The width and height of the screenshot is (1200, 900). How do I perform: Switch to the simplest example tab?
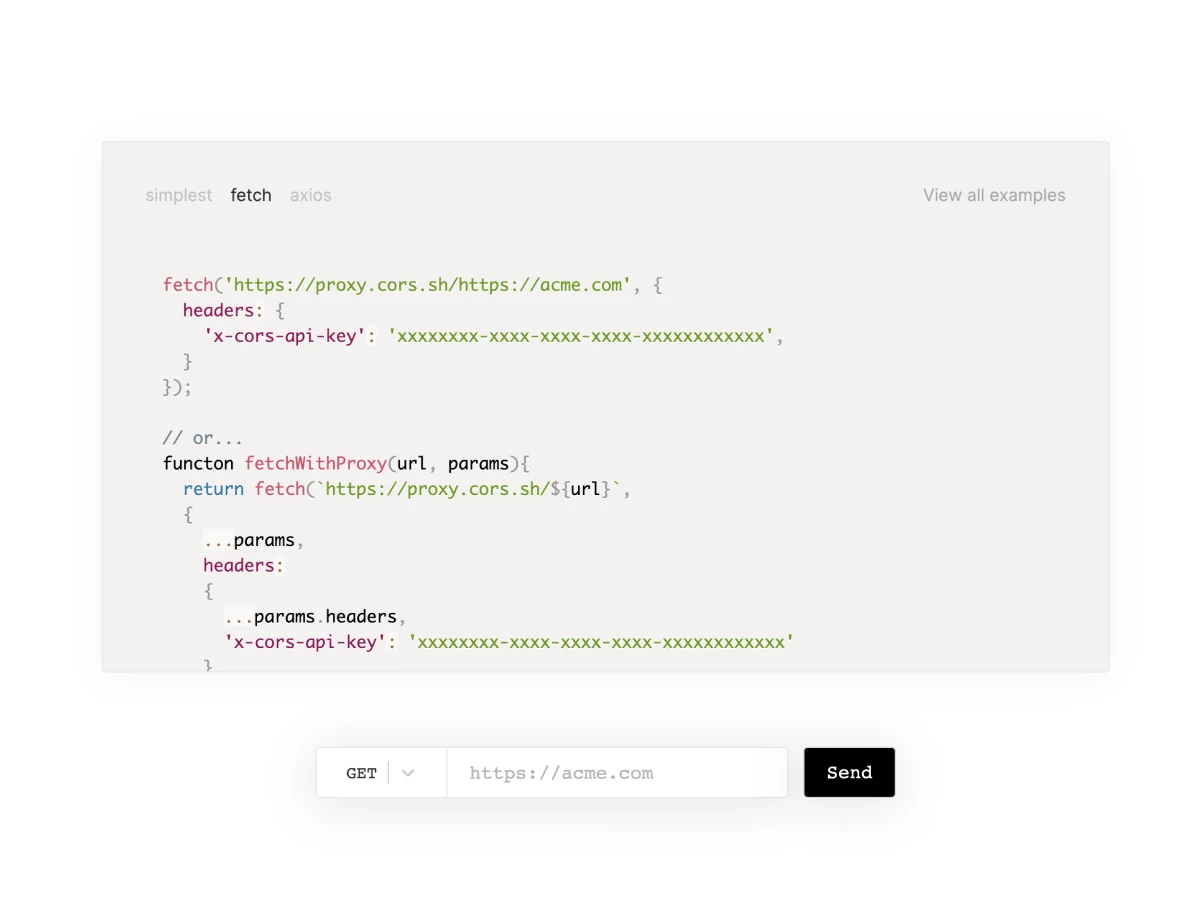179,195
